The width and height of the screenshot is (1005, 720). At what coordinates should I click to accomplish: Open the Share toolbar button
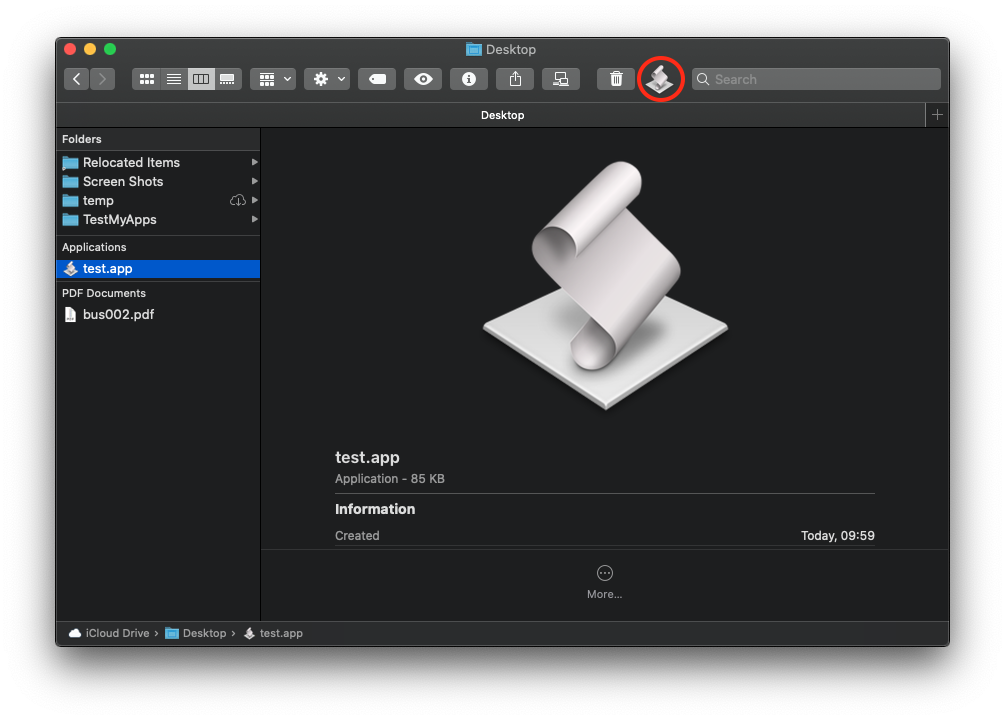click(515, 79)
